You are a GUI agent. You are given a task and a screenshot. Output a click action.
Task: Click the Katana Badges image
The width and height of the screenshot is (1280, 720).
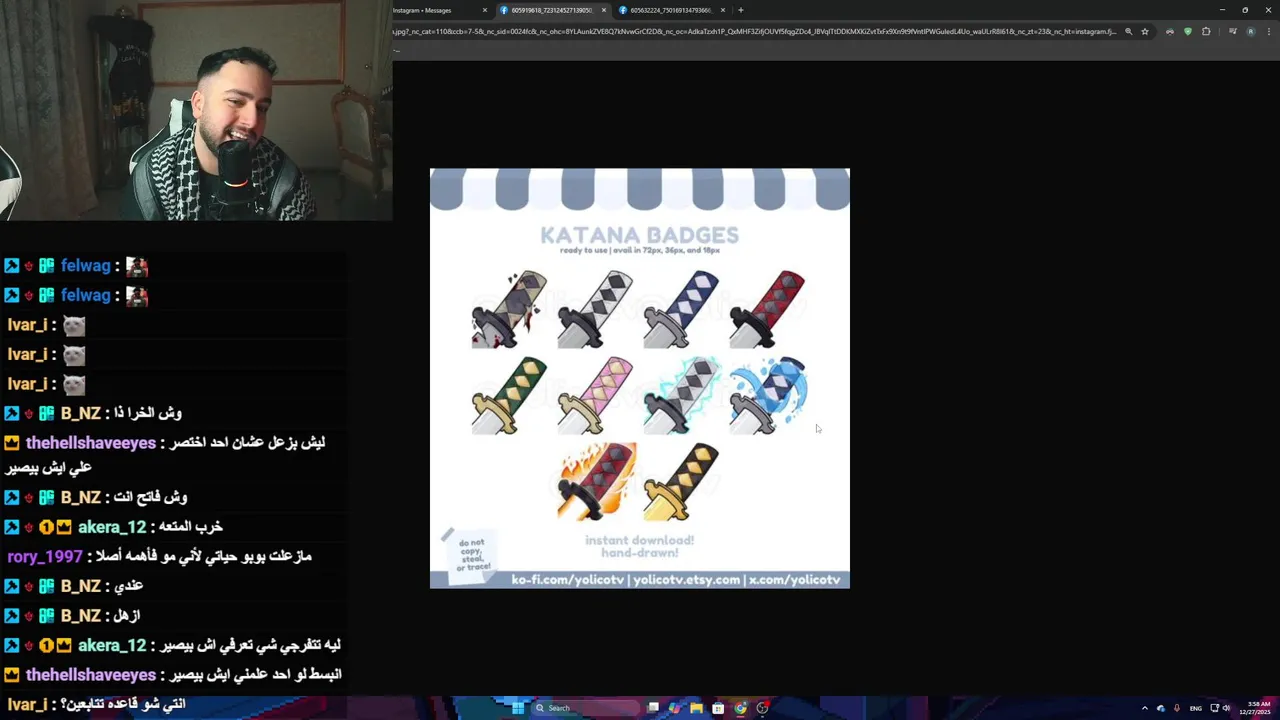[x=640, y=378]
